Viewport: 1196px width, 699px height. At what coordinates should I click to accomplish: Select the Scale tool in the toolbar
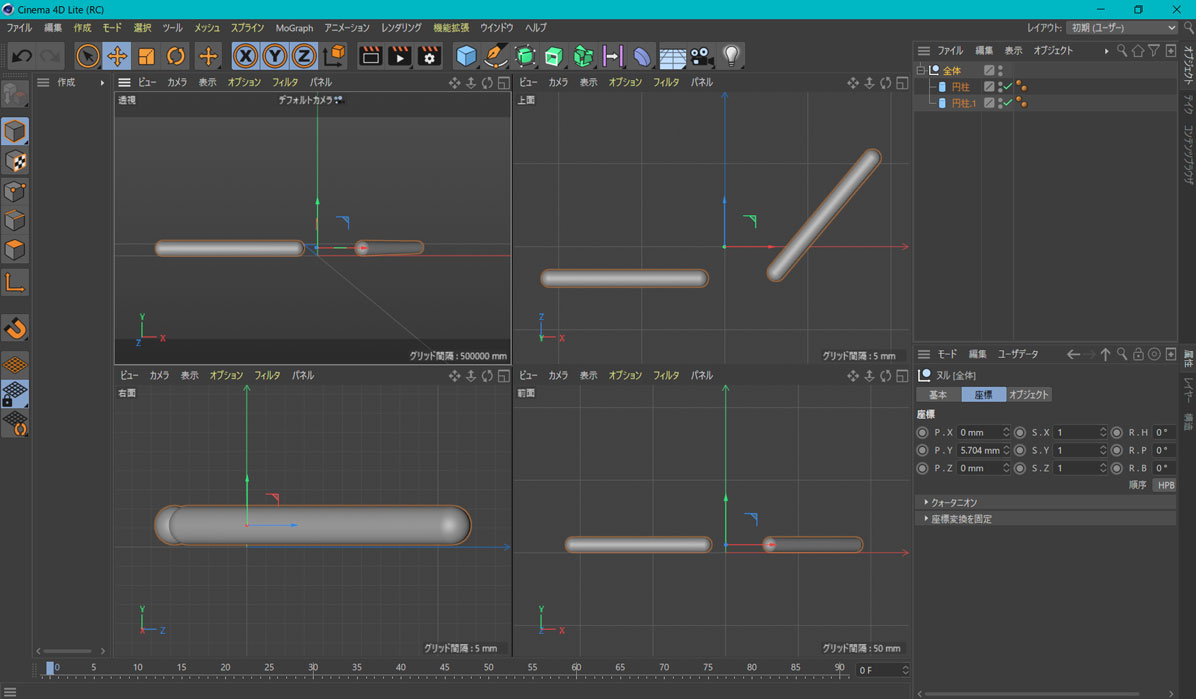pyautogui.click(x=146, y=56)
